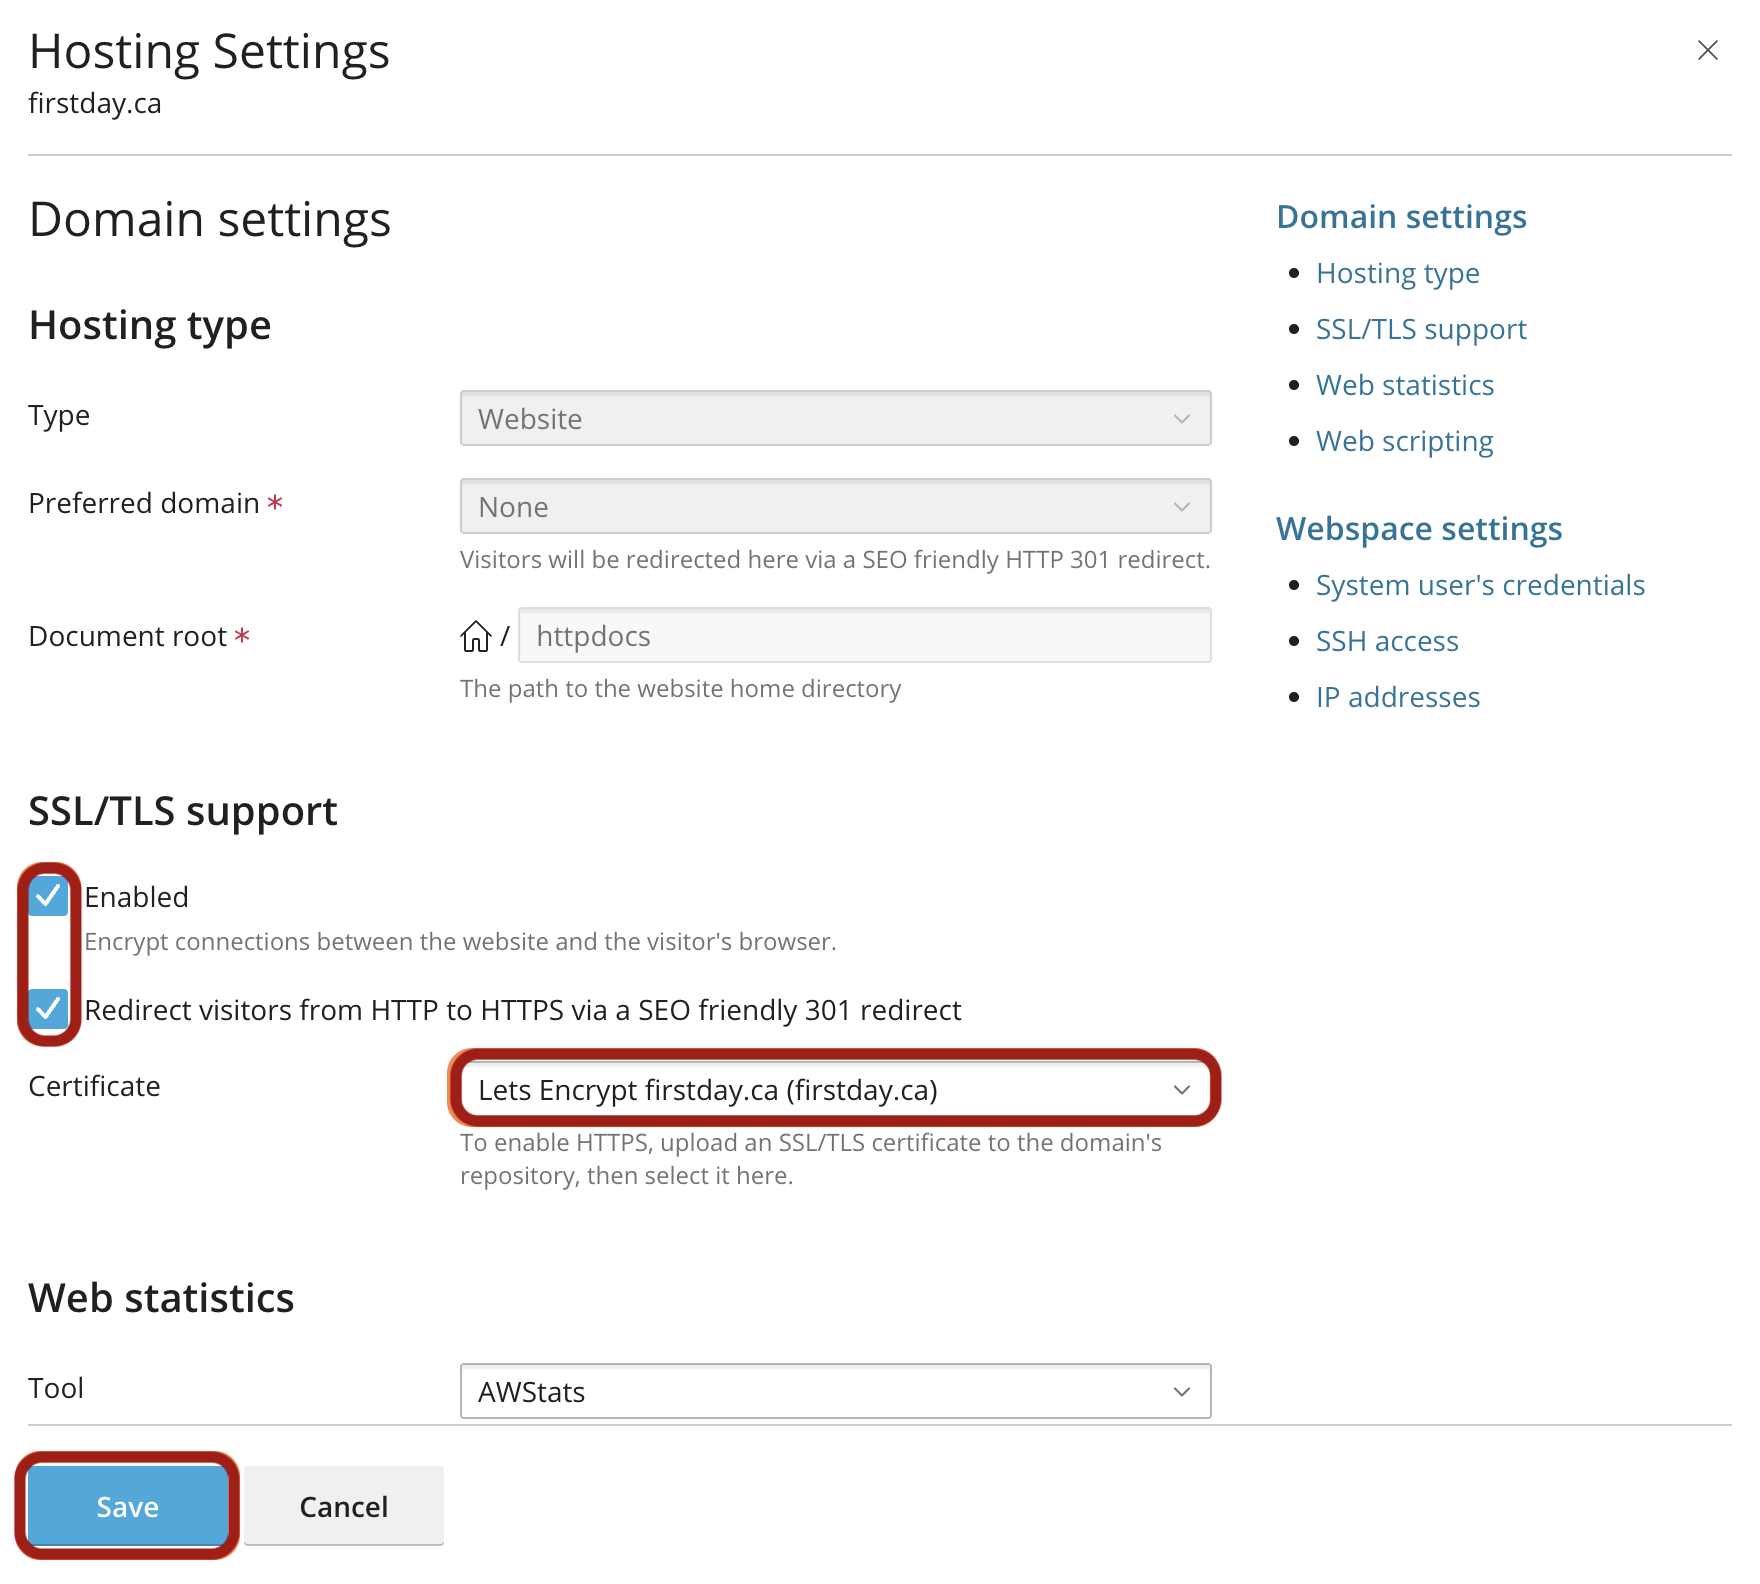This screenshot has width=1760, height=1584.
Task: Go to IP addresses link
Action: pos(1397,697)
